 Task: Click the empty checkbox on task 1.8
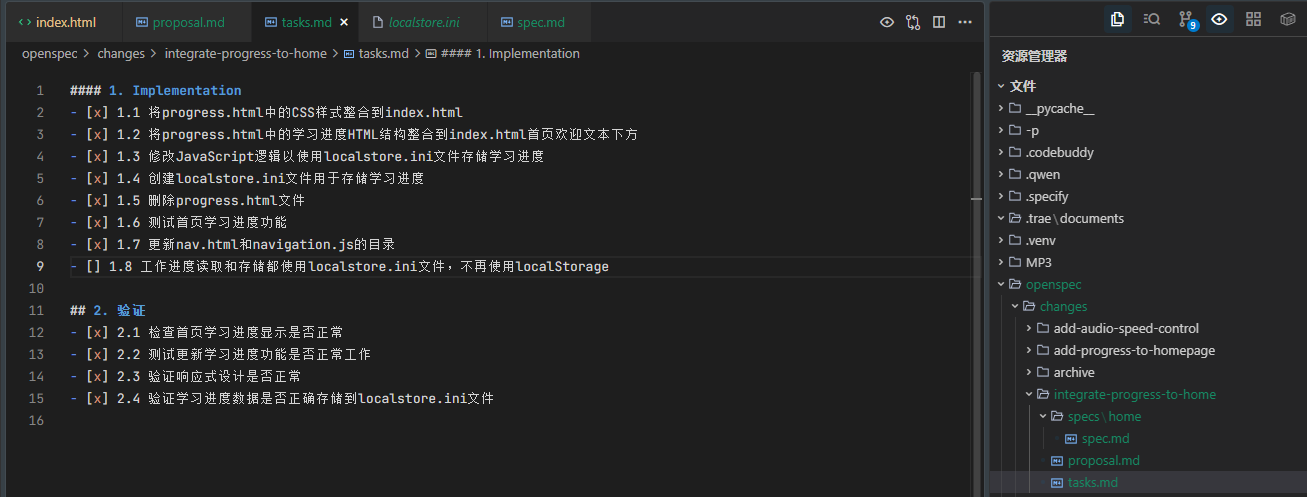pyautogui.click(x=93, y=266)
